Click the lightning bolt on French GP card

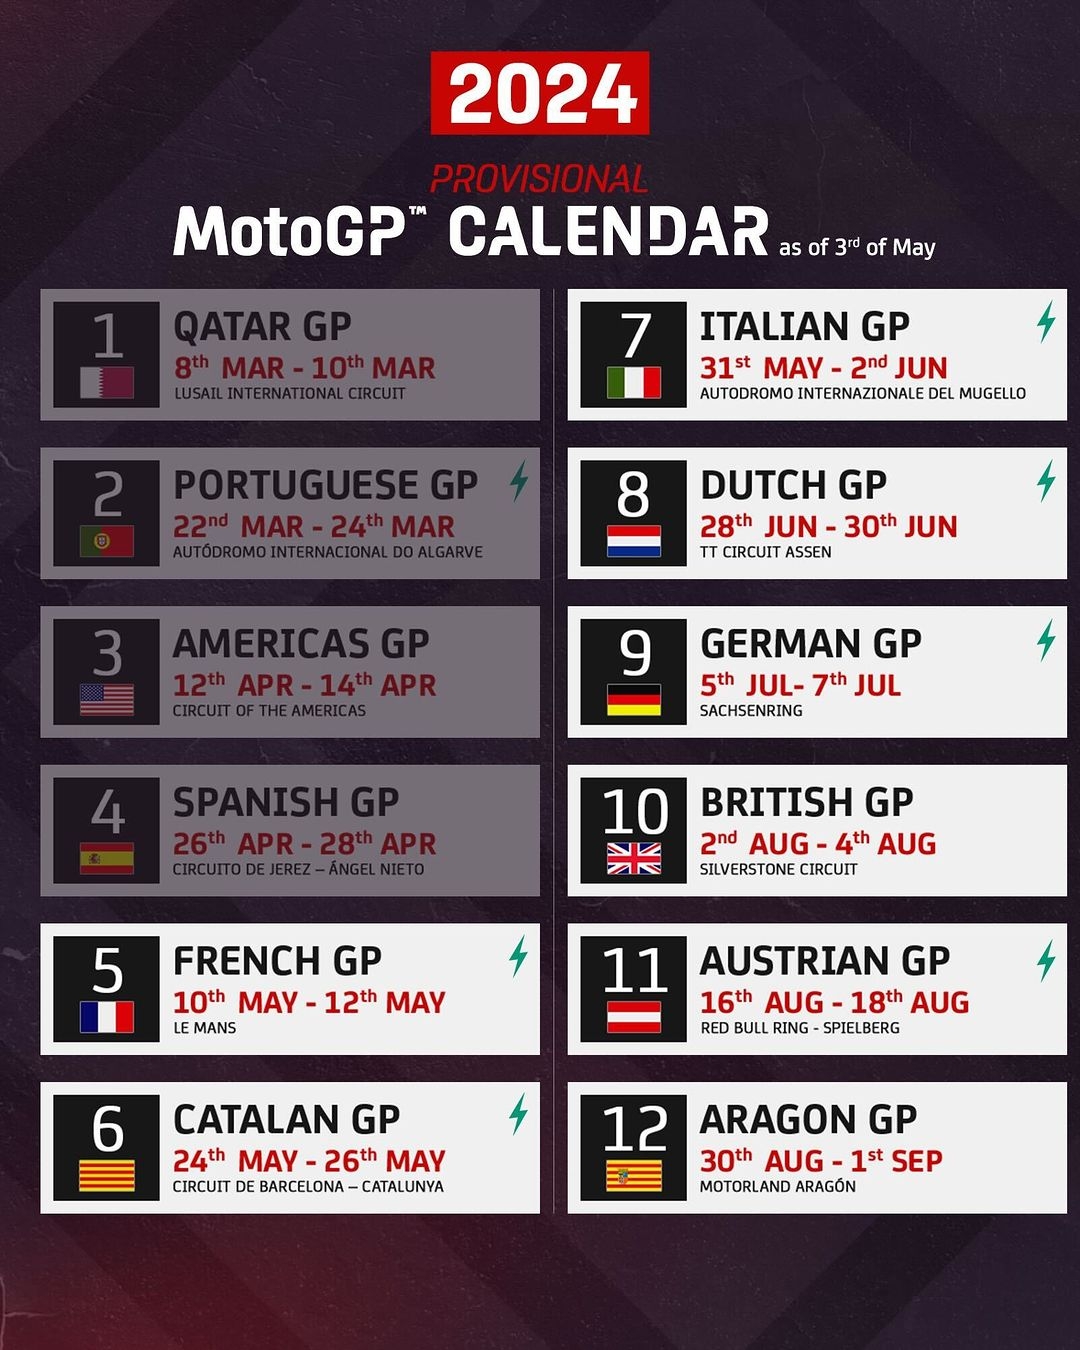click(x=518, y=956)
